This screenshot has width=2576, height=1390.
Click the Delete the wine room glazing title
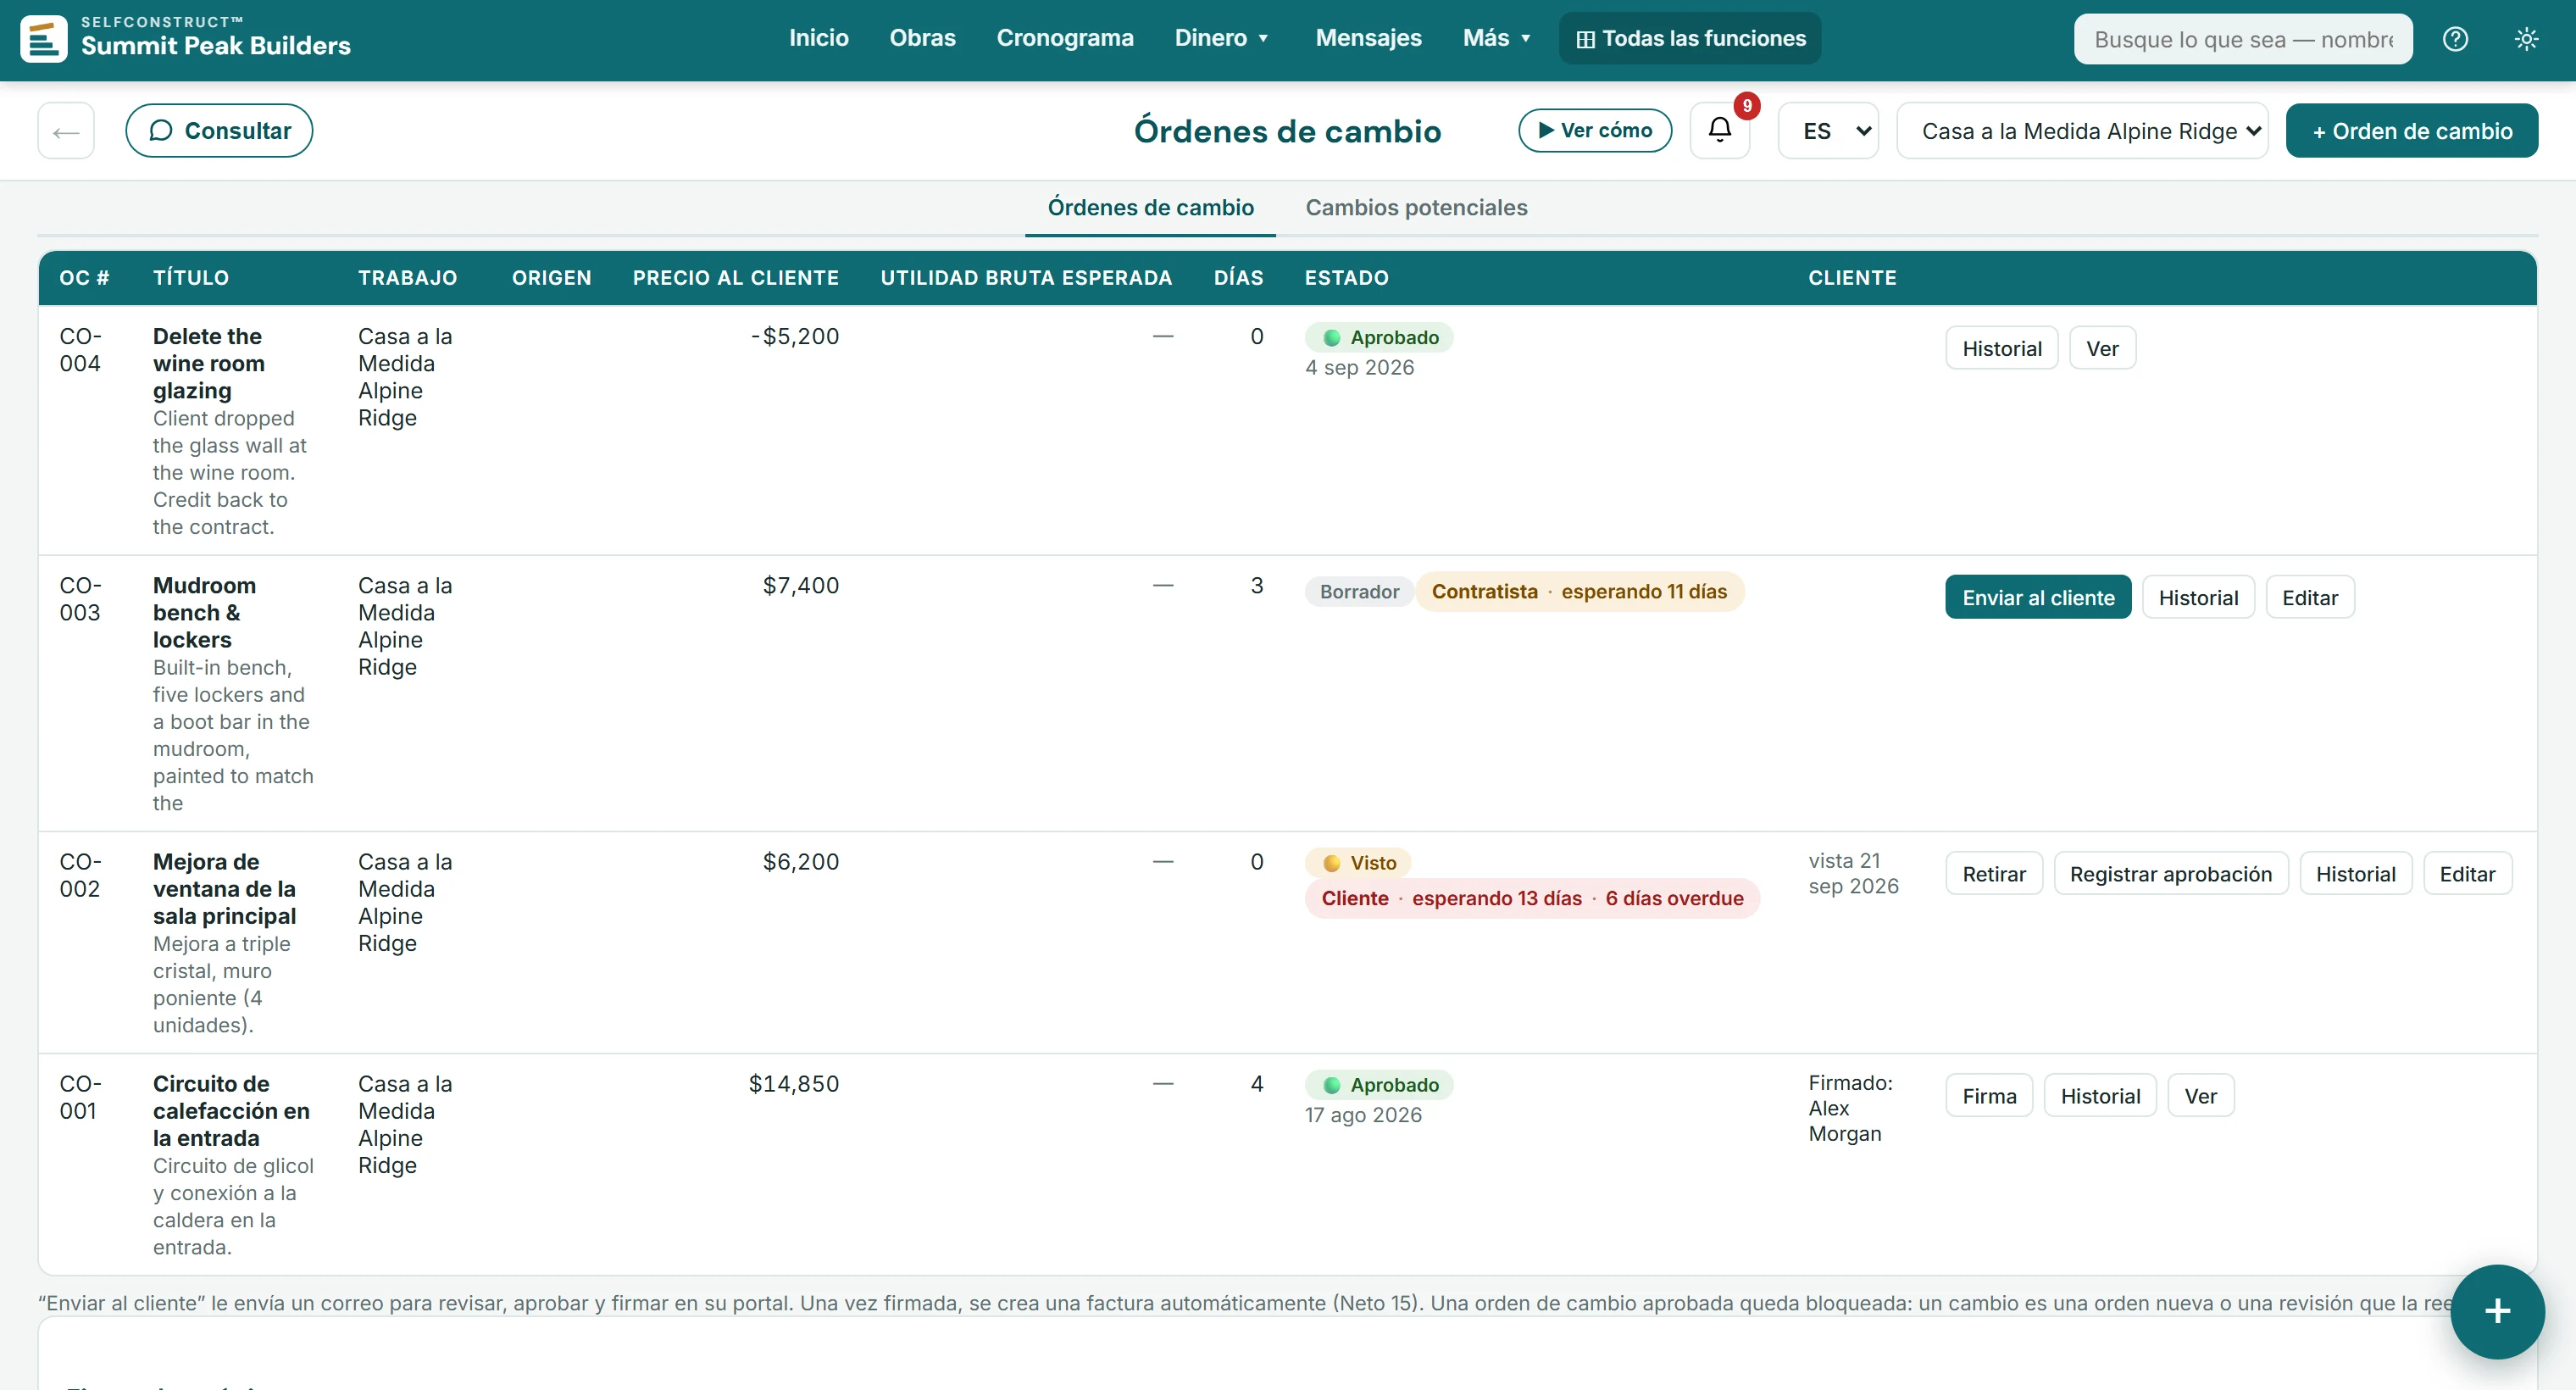[209, 363]
